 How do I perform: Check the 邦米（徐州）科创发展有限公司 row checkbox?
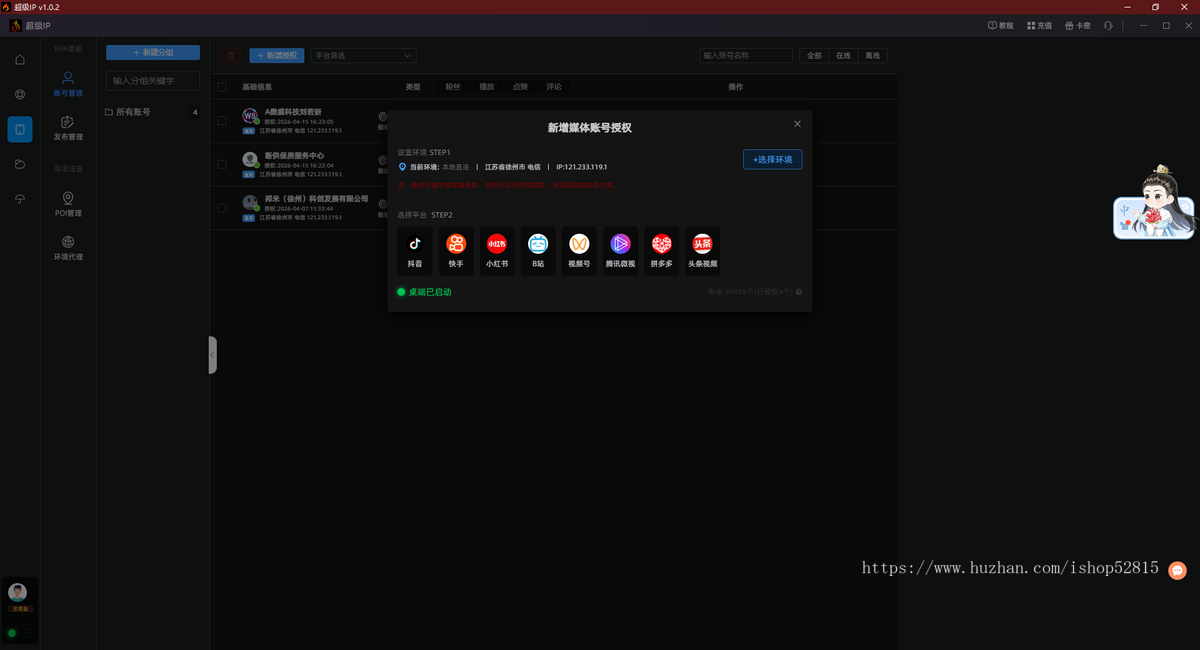222,208
